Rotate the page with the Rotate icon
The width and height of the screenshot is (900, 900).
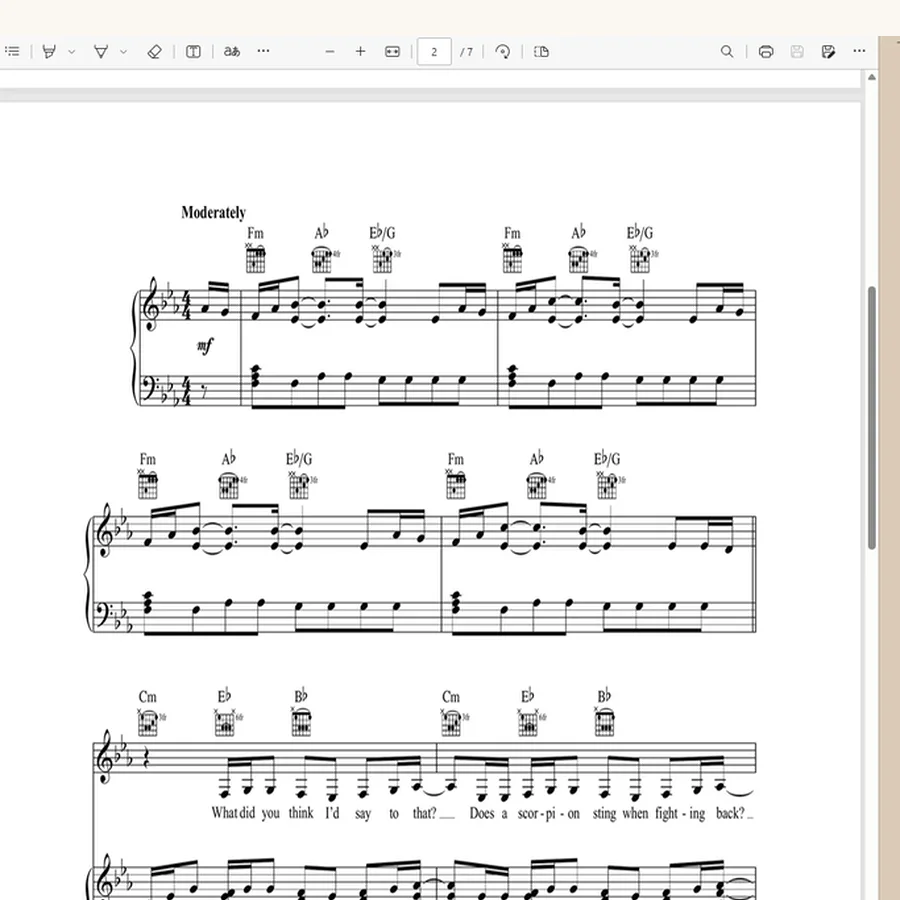pos(503,52)
